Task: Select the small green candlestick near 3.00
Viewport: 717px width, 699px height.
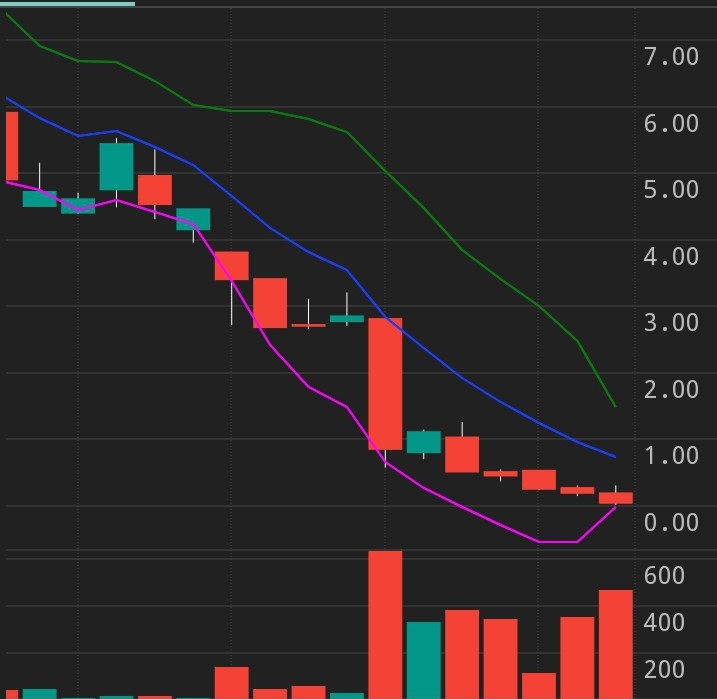Action: tap(347, 318)
